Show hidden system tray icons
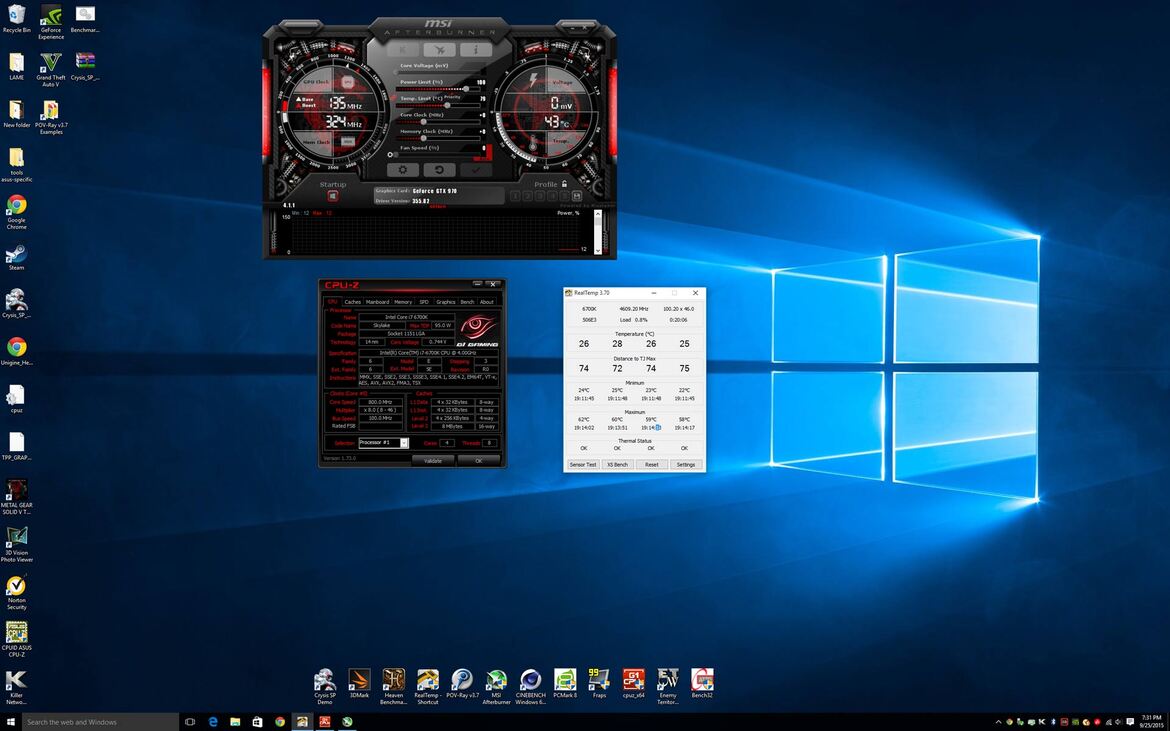Screen dimensions: 1170x731 pyautogui.click(x=998, y=722)
